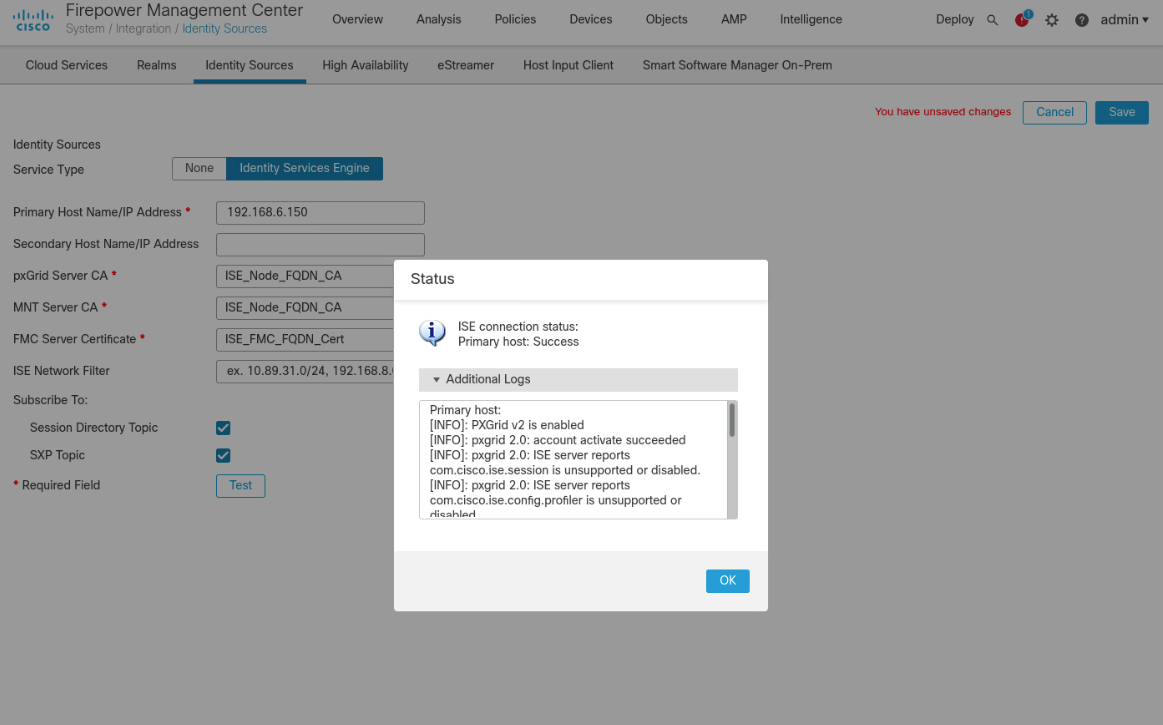The height and width of the screenshot is (725, 1163).
Task: Click the Additional Logs scrollbar thumb
Action: [732, 420]
